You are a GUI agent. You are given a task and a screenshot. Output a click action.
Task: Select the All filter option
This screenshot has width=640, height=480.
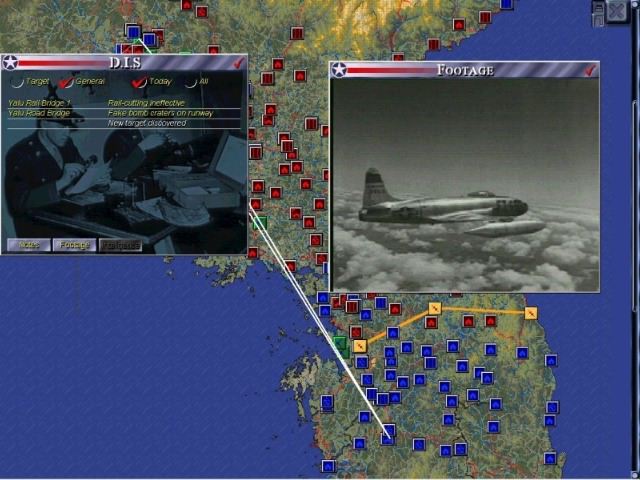pyautogui.click(x=190, y=81)
